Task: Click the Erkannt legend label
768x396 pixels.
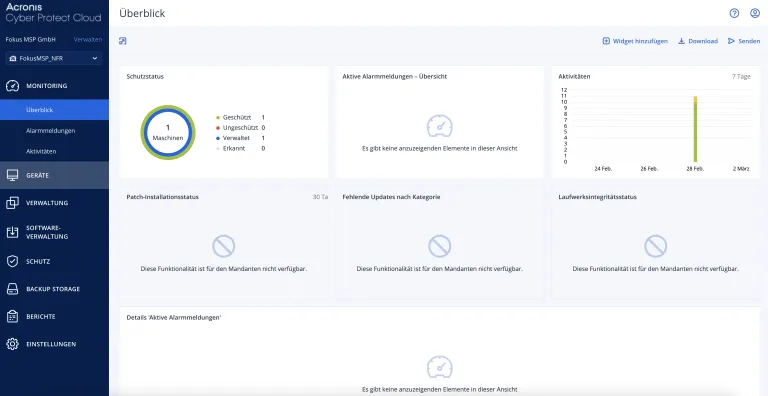Action: click(x=234, y=148)
